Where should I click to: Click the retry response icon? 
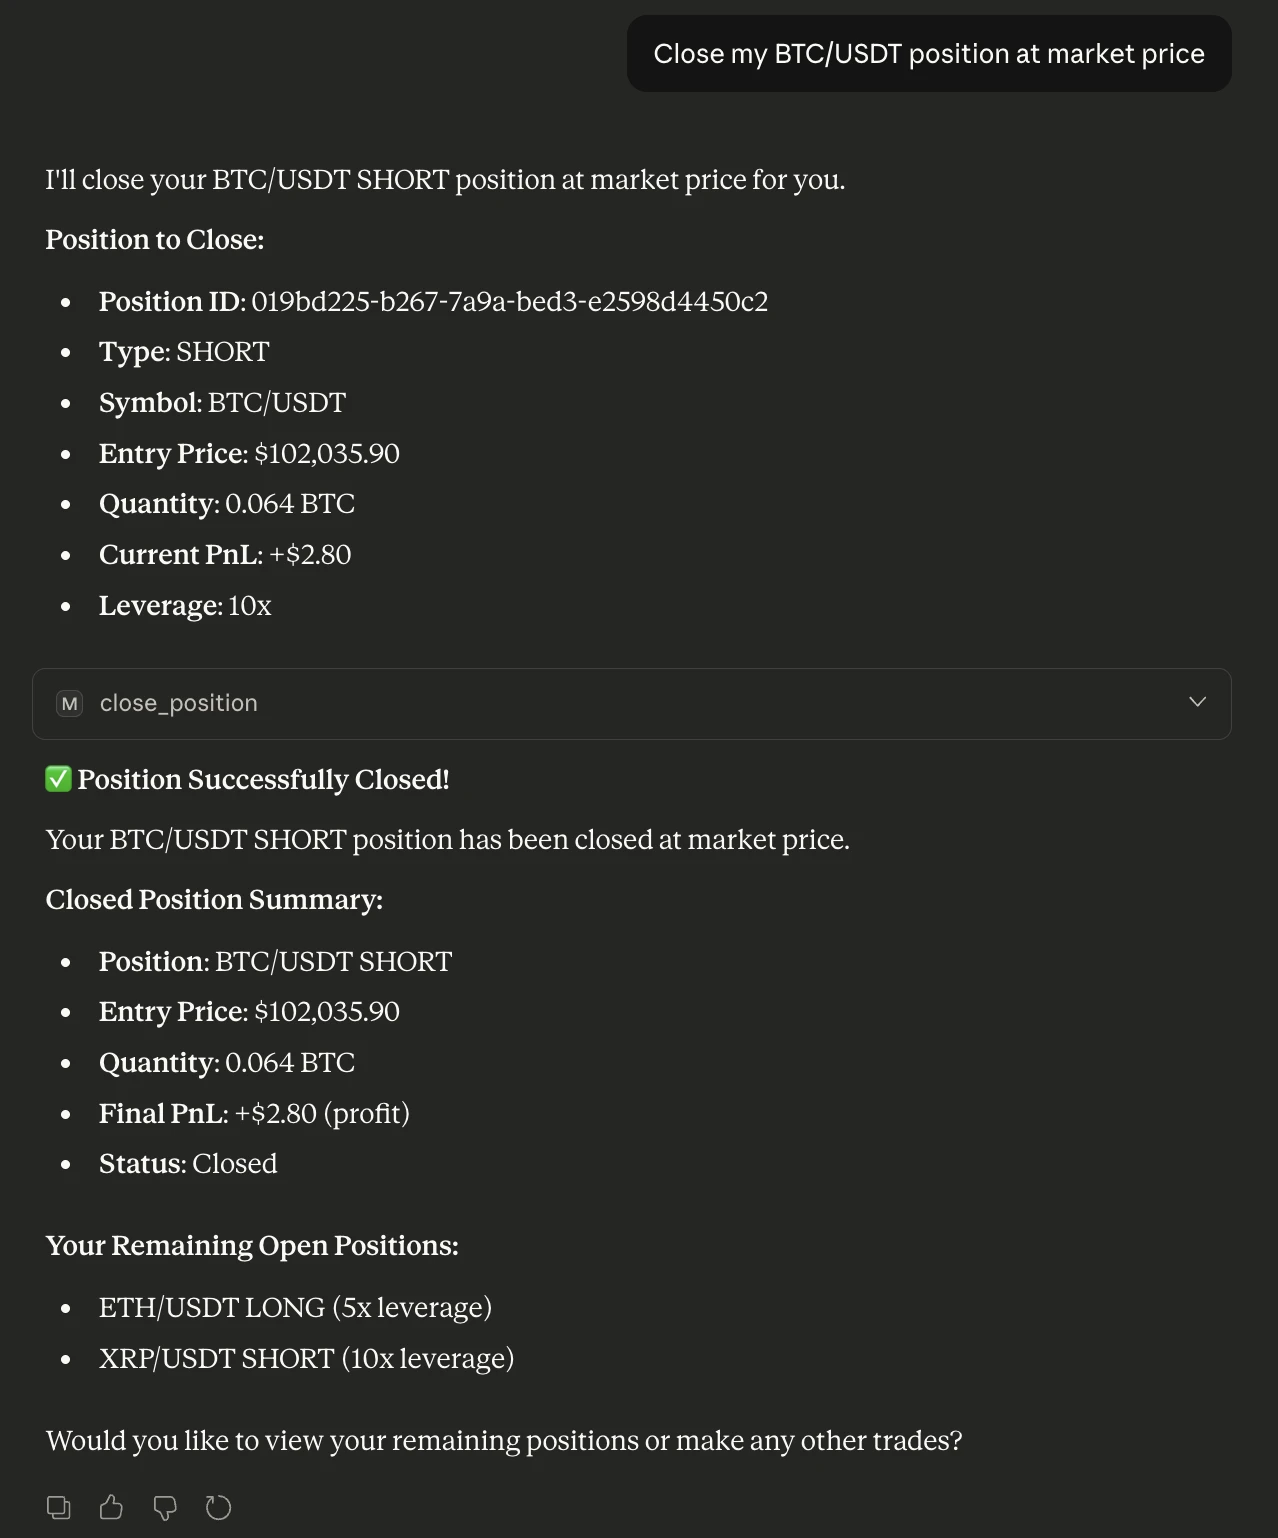click(x=218, y=1507)
